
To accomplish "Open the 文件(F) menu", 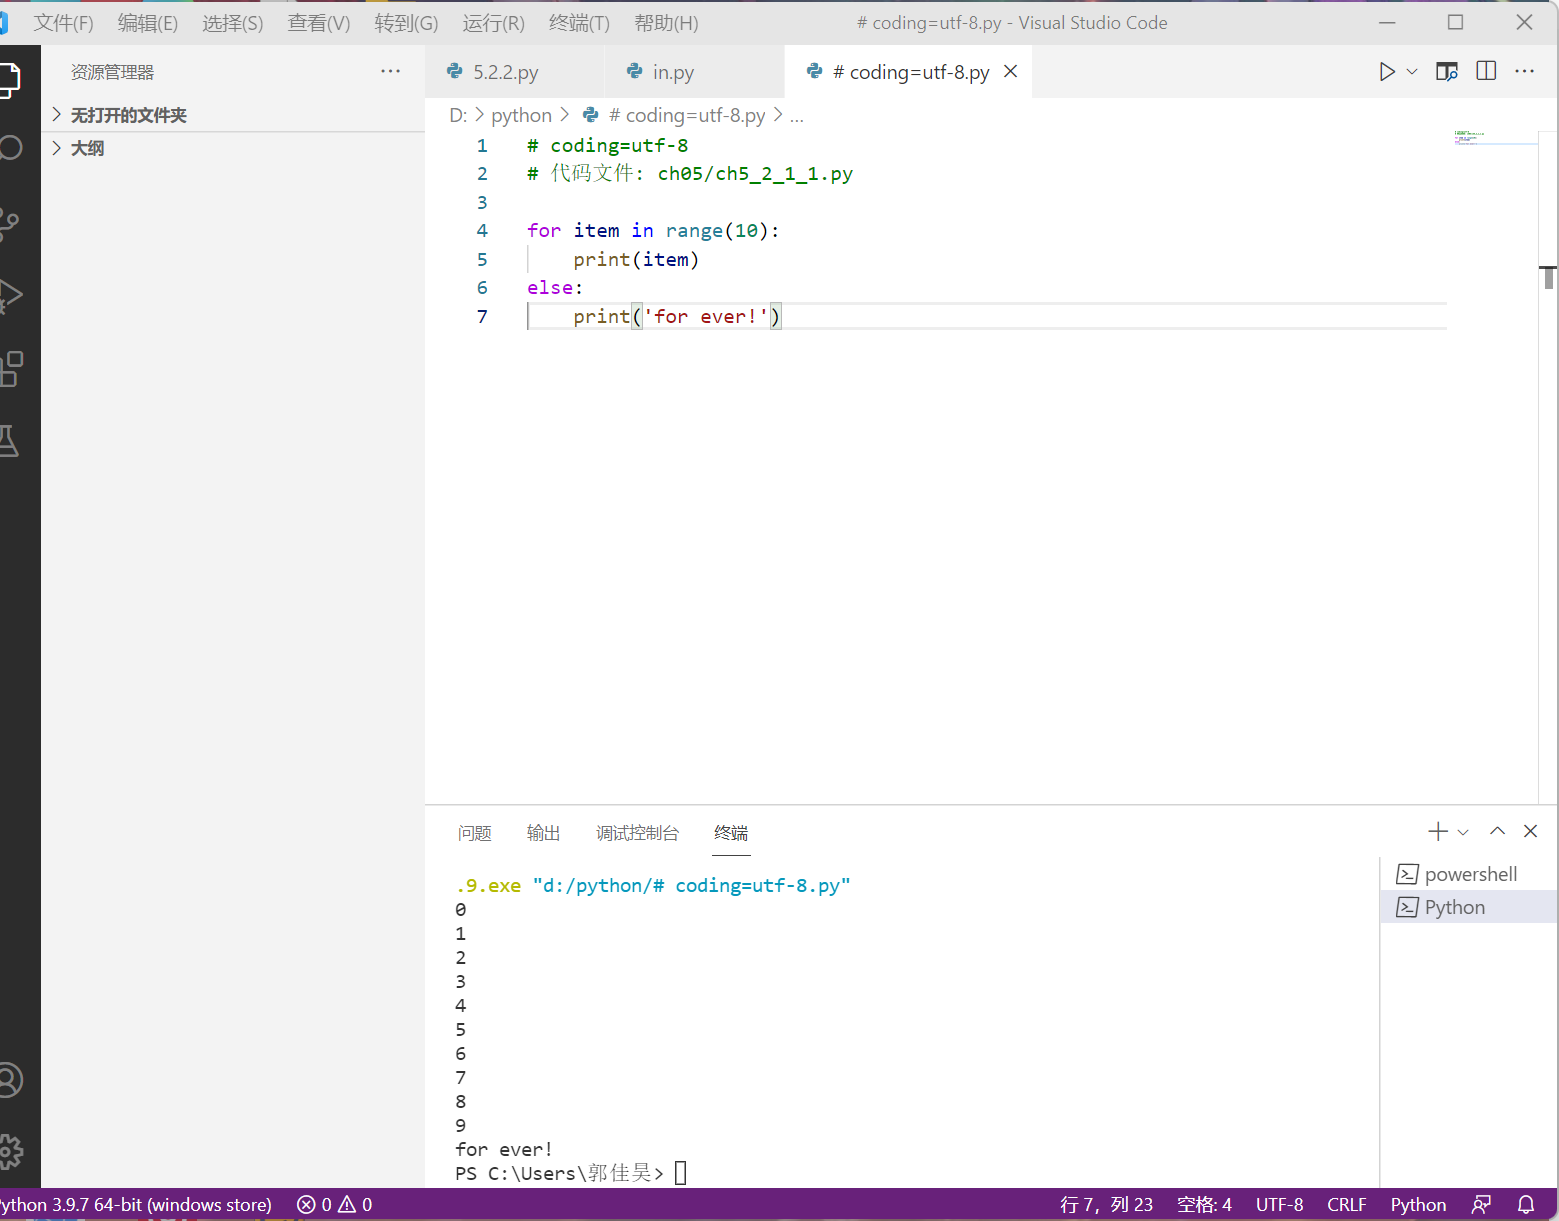I will [x=63, y=23].
